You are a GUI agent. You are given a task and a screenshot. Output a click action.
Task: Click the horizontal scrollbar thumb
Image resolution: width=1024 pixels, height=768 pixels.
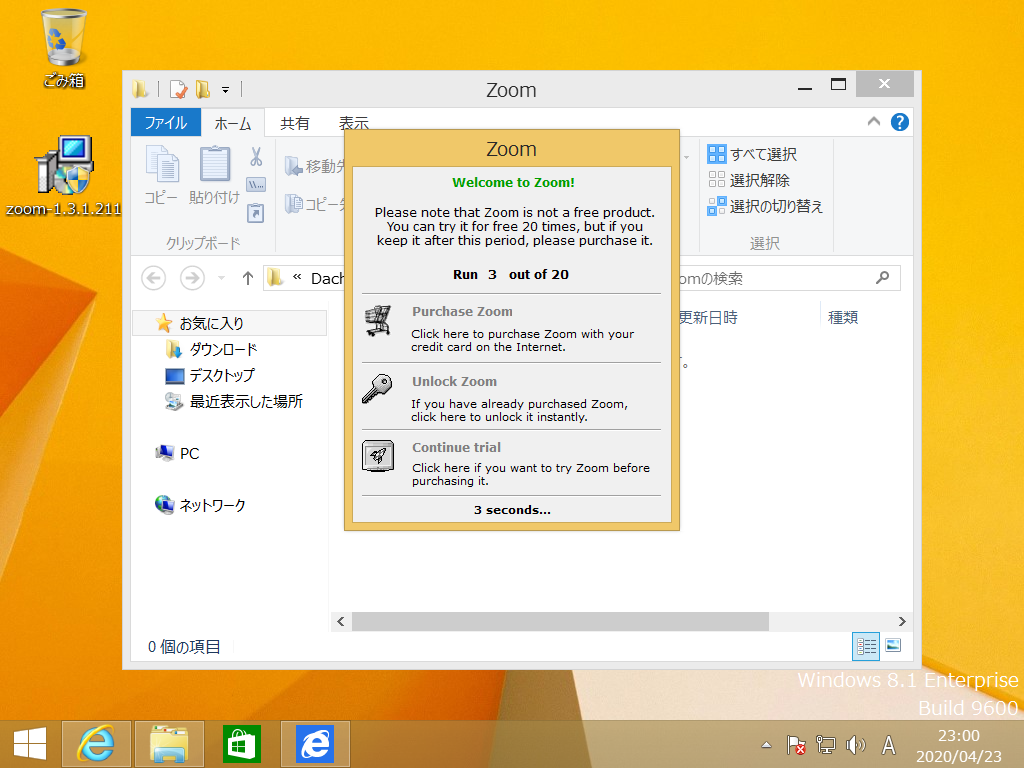(x=560, y=622)
